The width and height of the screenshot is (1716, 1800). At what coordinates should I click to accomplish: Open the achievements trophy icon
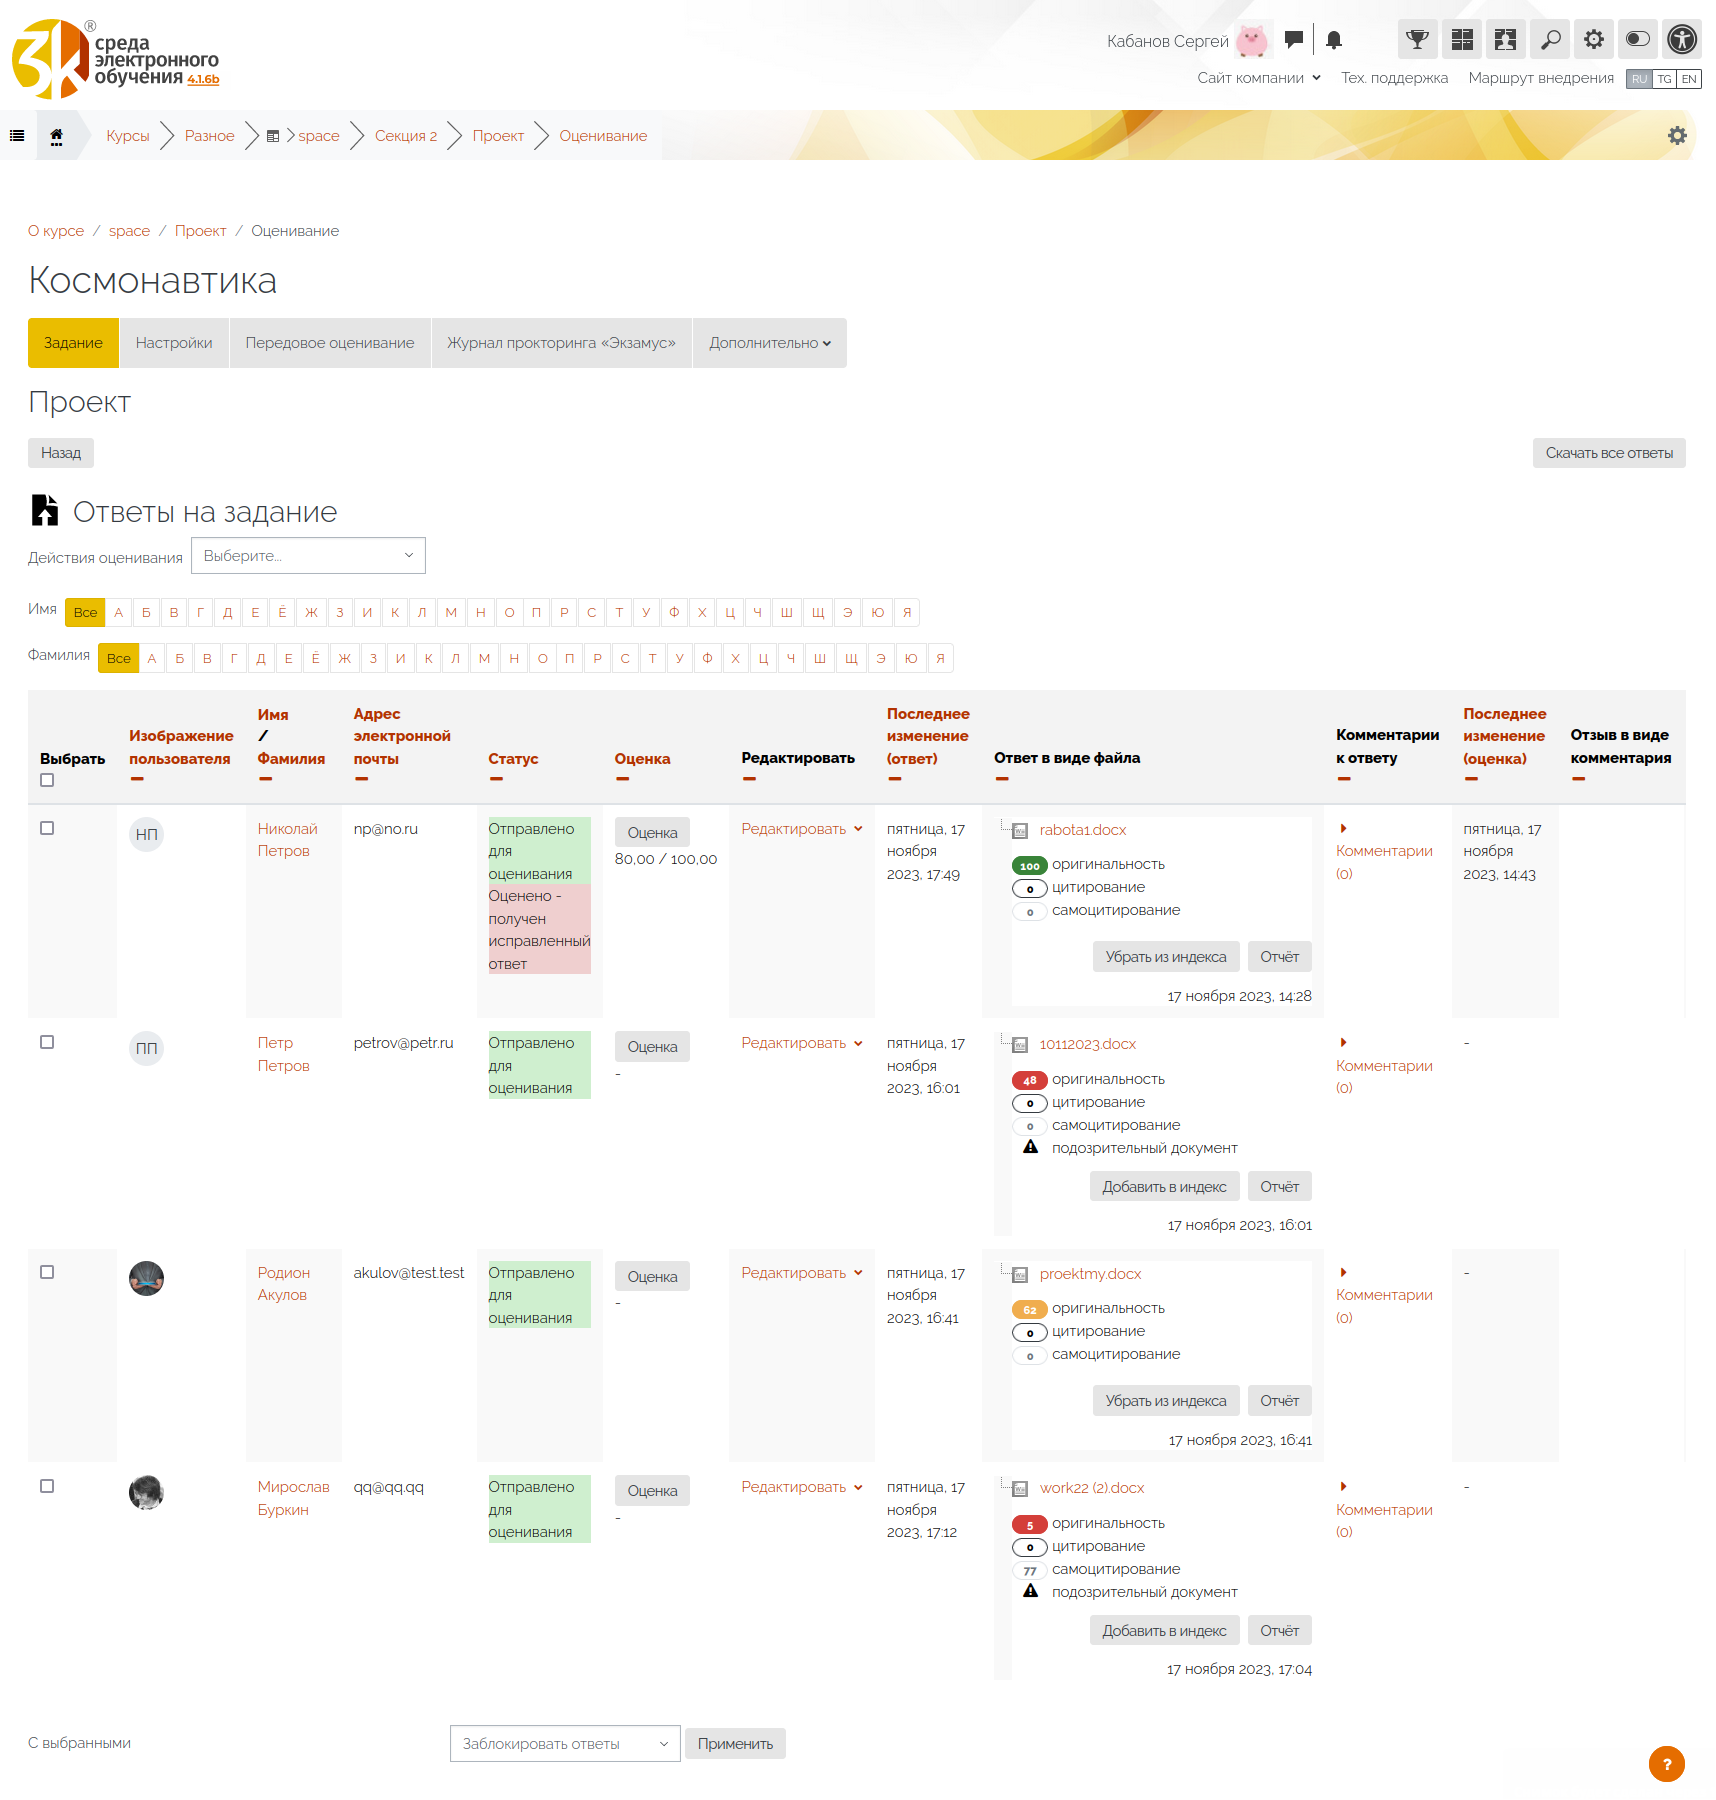point(1417,40)
